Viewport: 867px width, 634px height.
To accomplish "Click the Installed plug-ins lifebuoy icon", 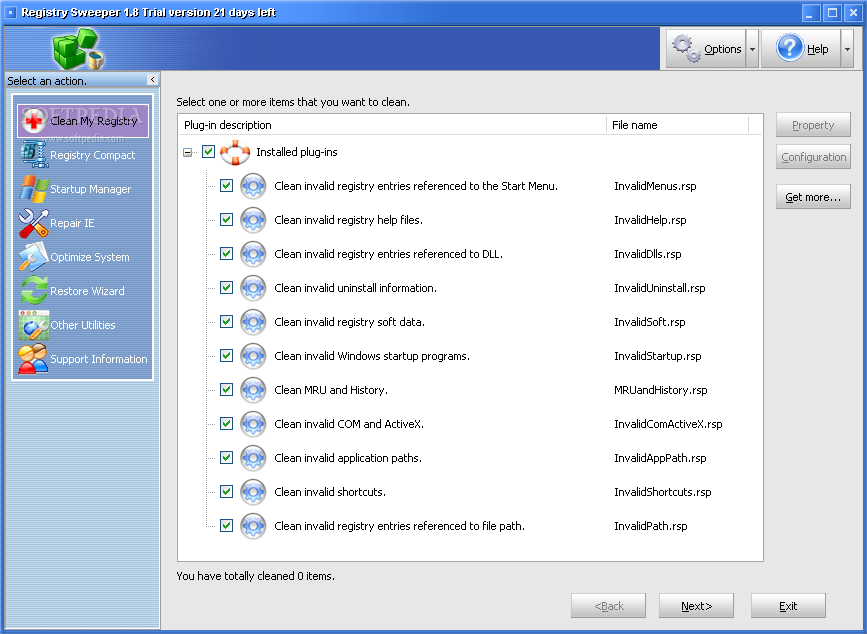I will coord(235,152).
